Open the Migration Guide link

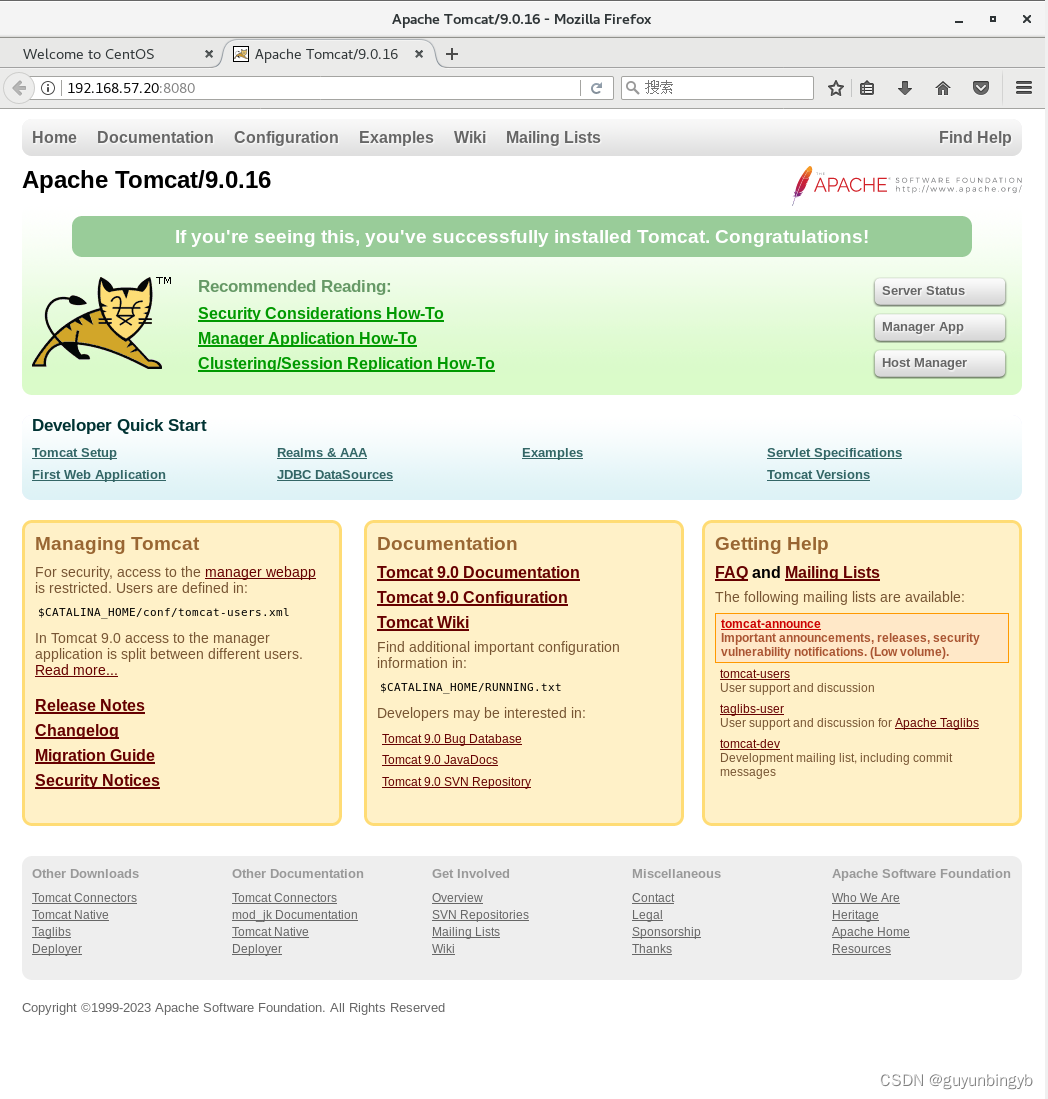coord(95,756)
